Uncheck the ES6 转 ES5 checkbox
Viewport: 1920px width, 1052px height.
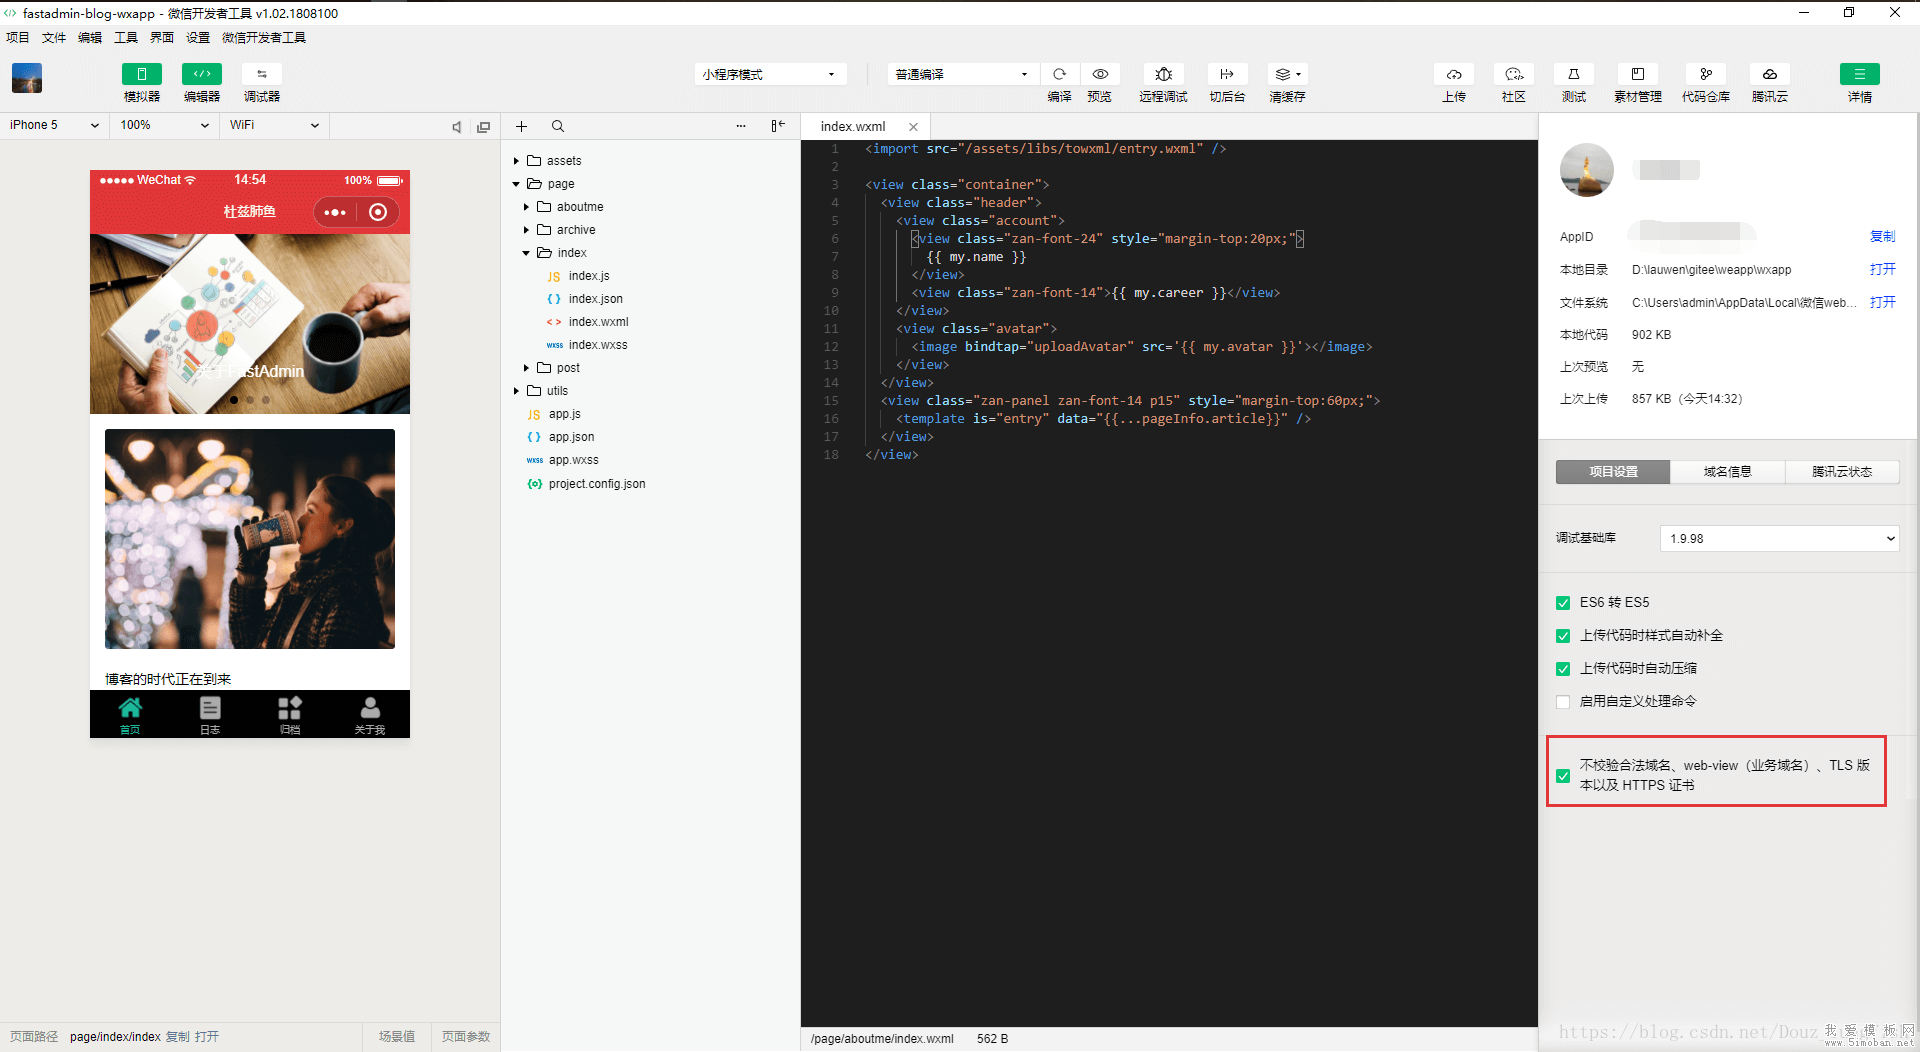tap(1563, 603)
